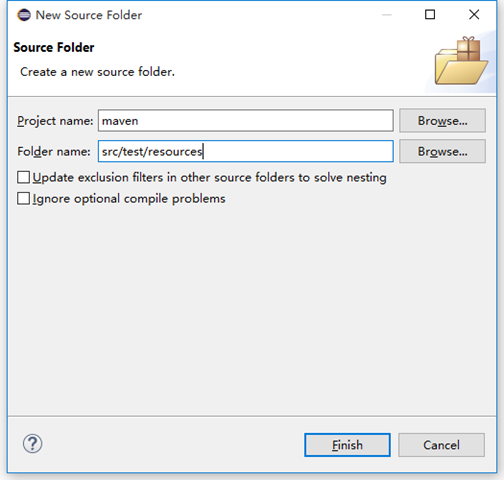Close the dialog with the X button

click(474, 15)
